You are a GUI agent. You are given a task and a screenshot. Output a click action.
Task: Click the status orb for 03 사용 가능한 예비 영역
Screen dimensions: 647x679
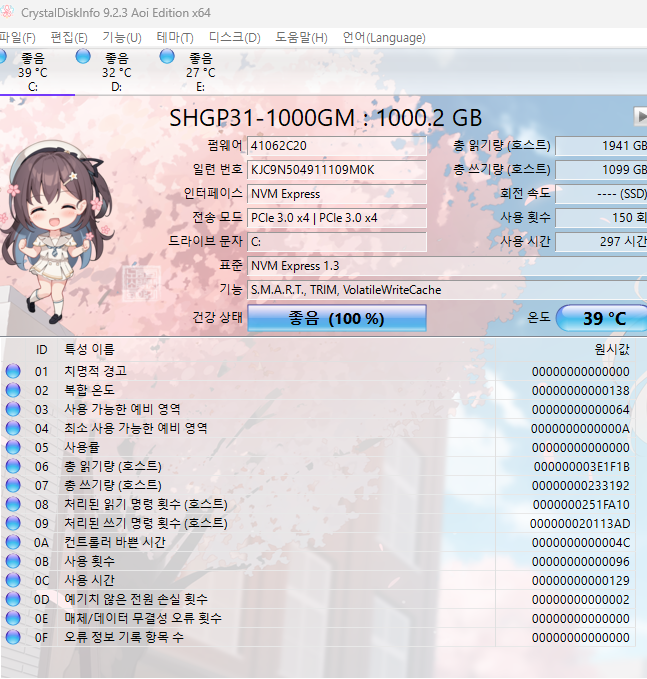13,409
